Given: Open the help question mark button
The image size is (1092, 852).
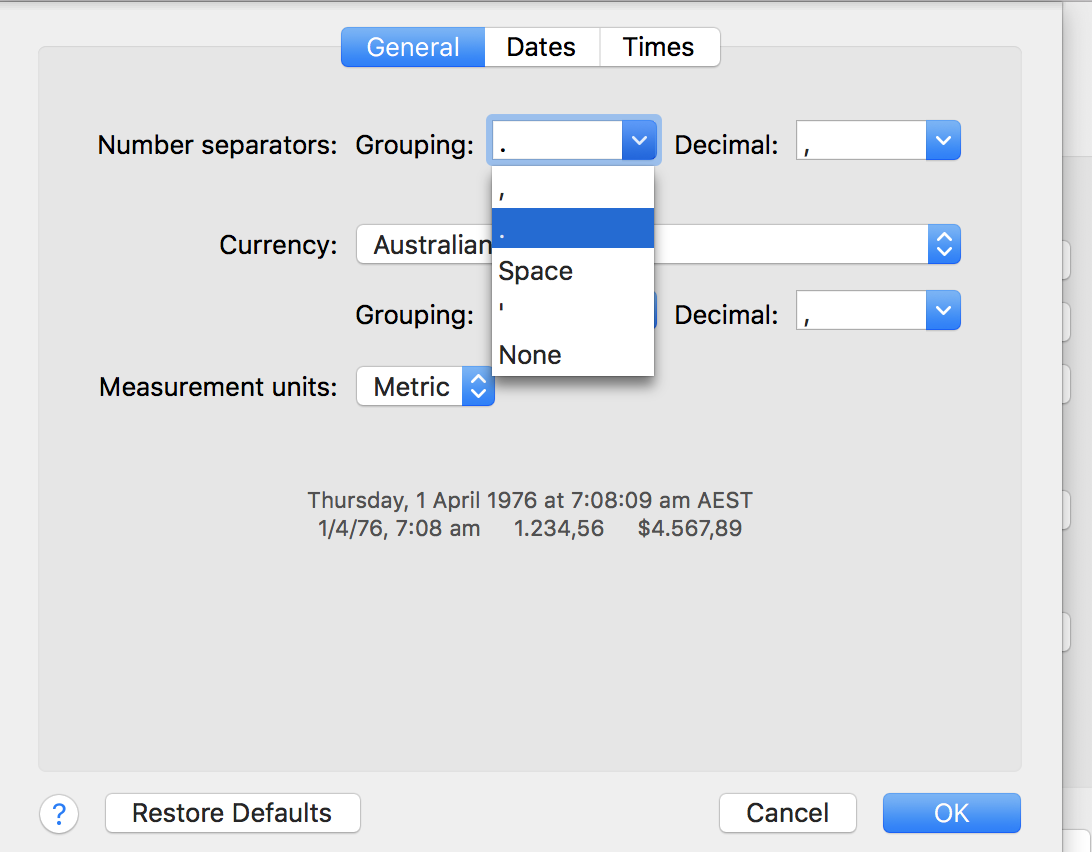Looking at the screenshot, I should pyautogui.click(x=59, y=813).
